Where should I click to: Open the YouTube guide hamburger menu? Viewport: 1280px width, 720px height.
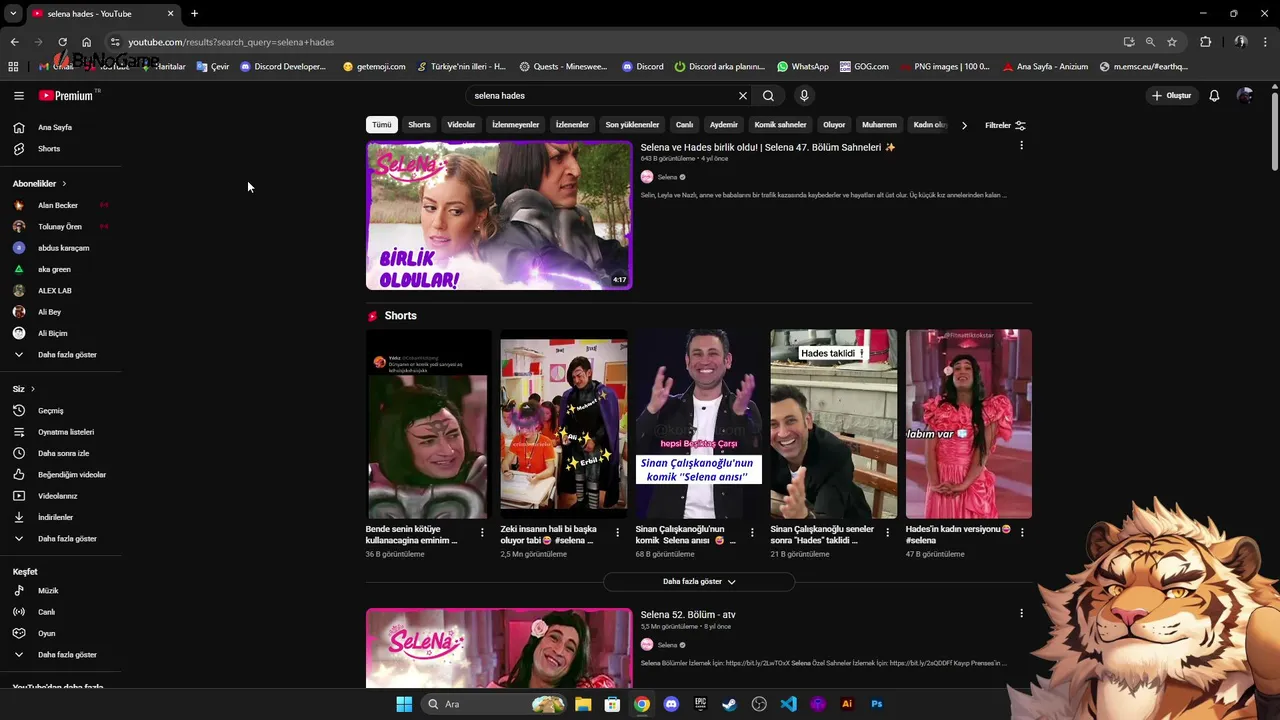pyautogui.click(x=19, y=96)
